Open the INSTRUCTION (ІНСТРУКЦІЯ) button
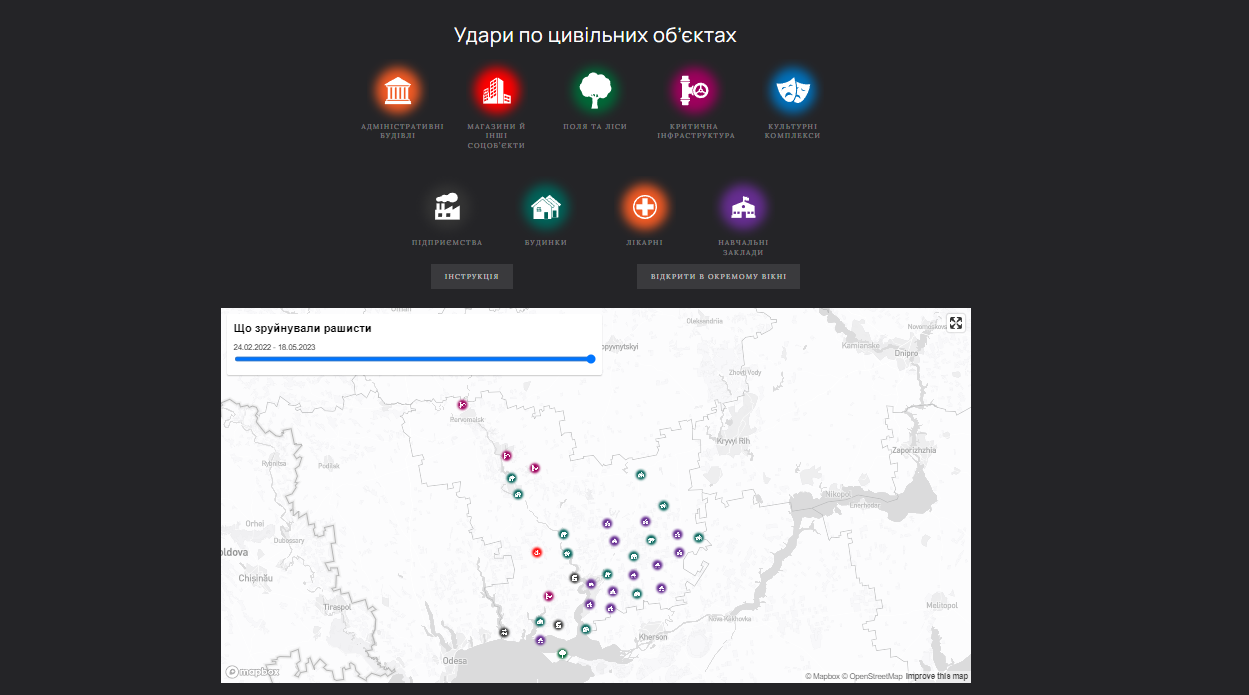Image resolution: width=1249 pixels, height=695 pixels. [x=472, y=277]
